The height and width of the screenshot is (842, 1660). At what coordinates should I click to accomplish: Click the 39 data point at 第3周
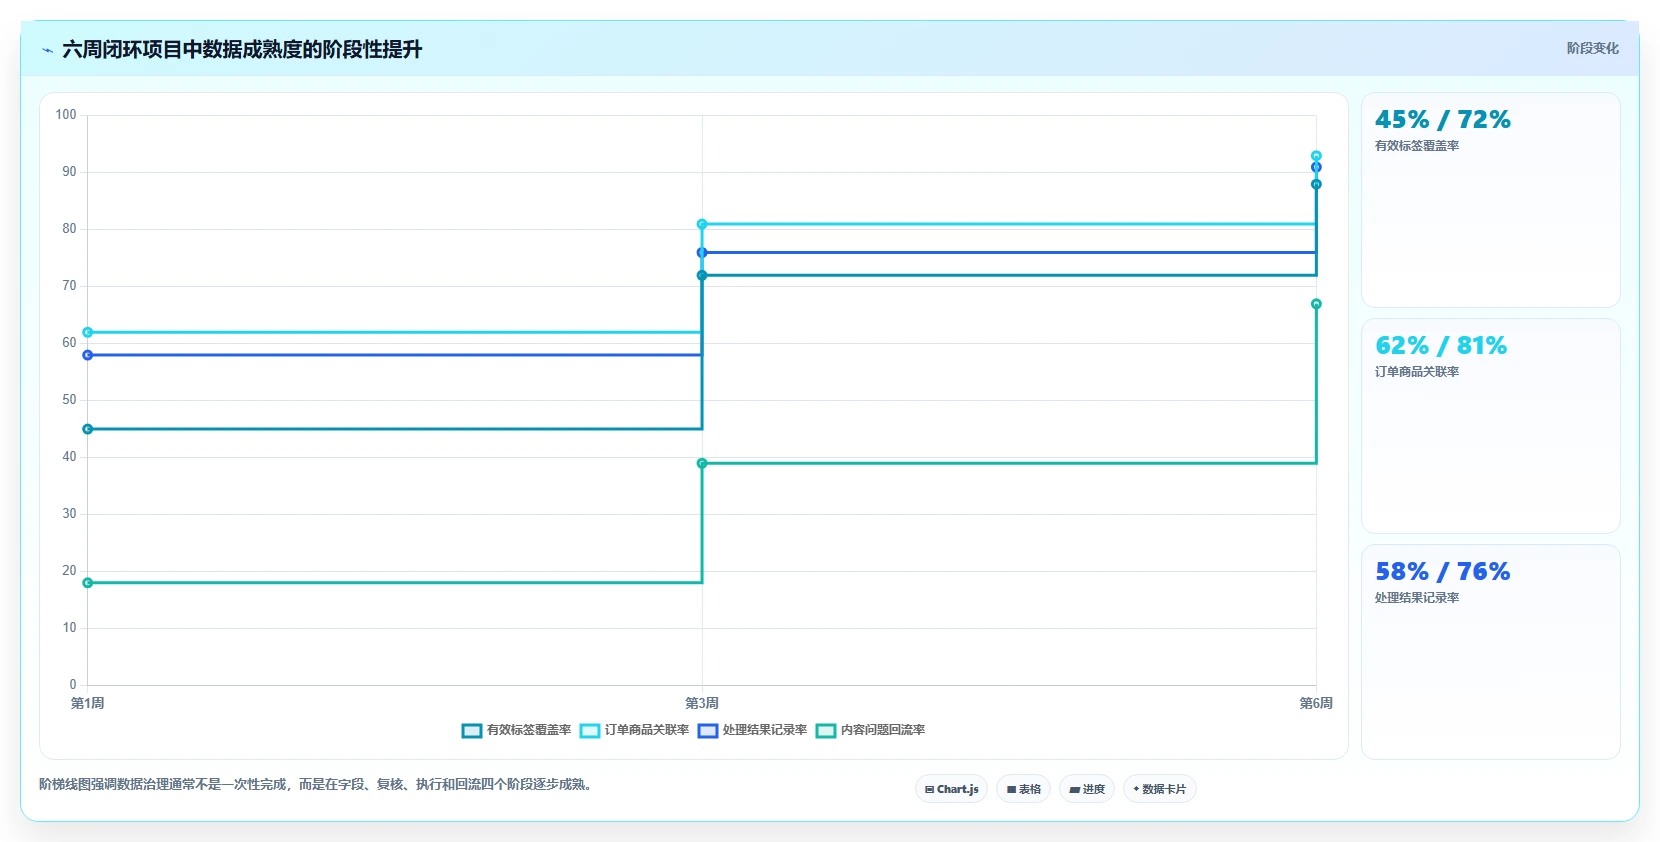(x=702, y=463)
